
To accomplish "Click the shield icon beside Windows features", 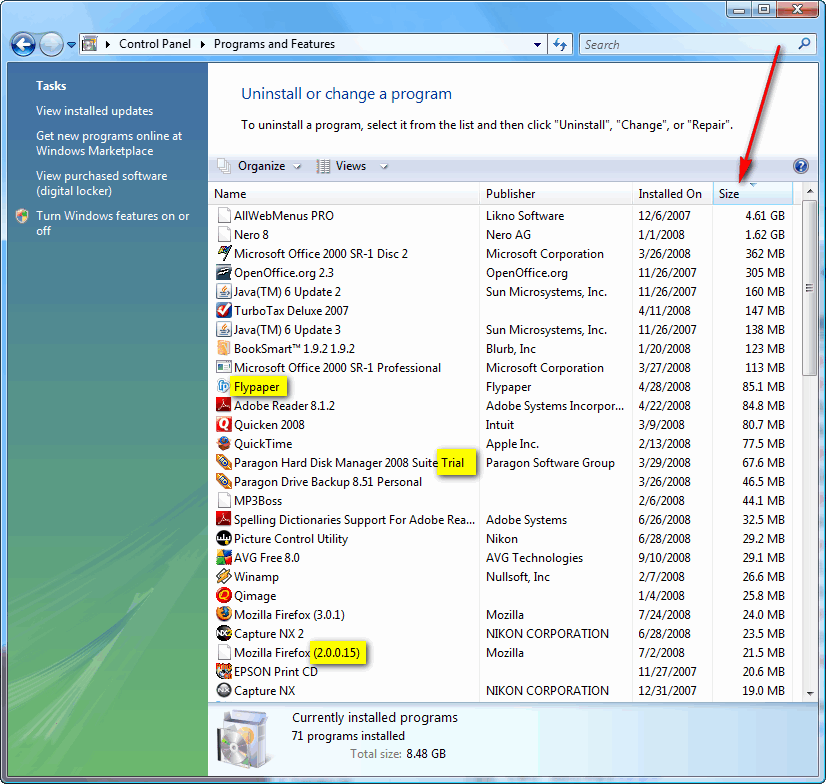I will coord(22,216).
